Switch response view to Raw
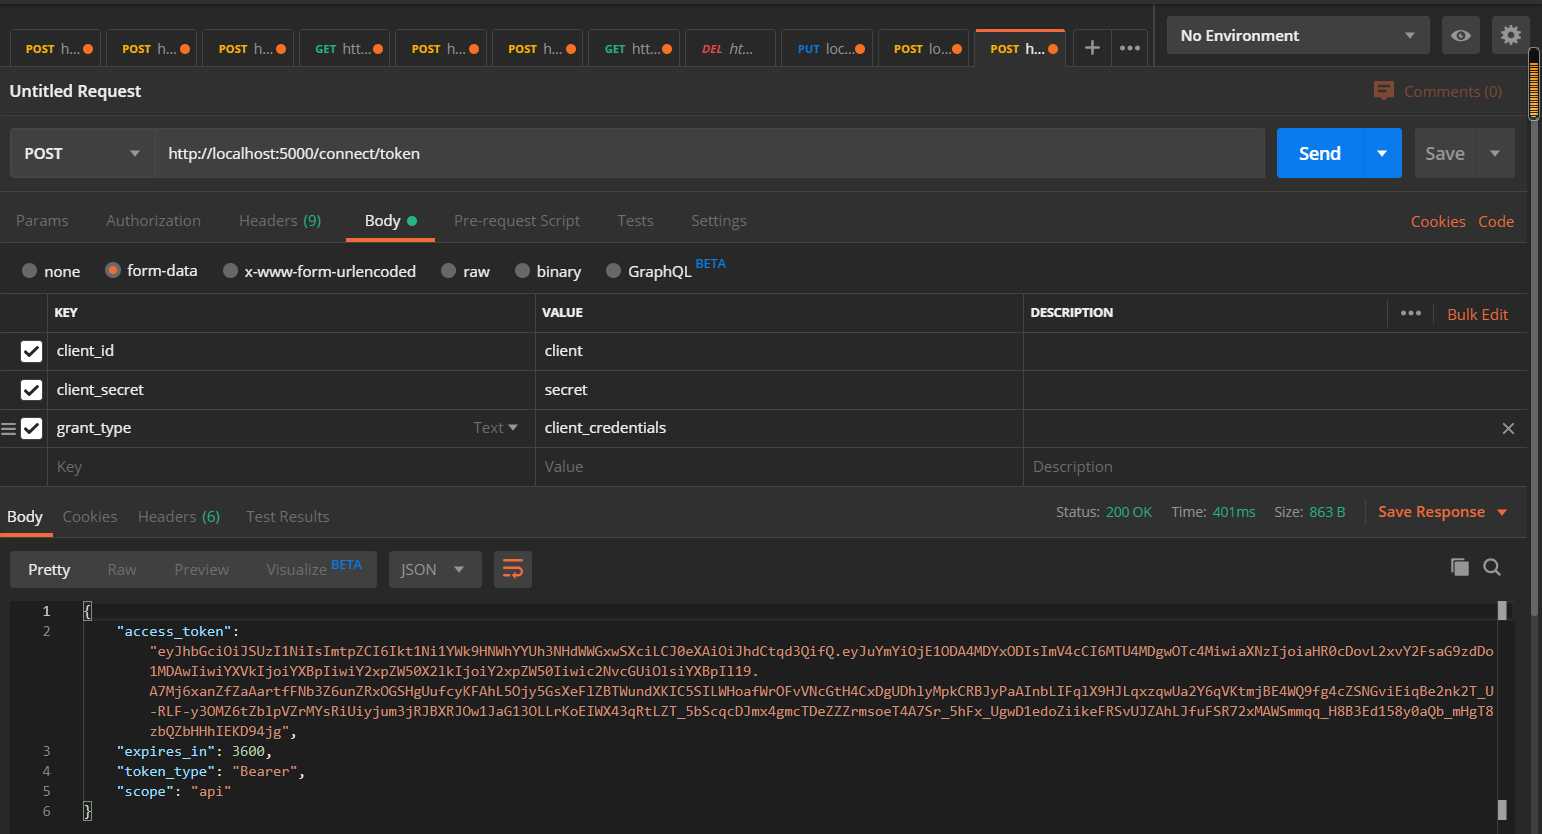This screenshot has height=834, width=1542. point(122,569)
